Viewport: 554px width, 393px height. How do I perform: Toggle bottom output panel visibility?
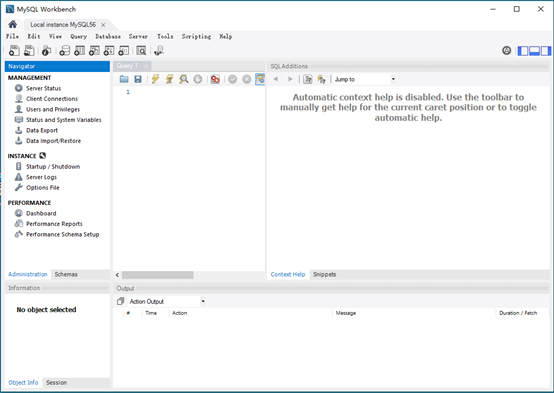tap(534, 51)
